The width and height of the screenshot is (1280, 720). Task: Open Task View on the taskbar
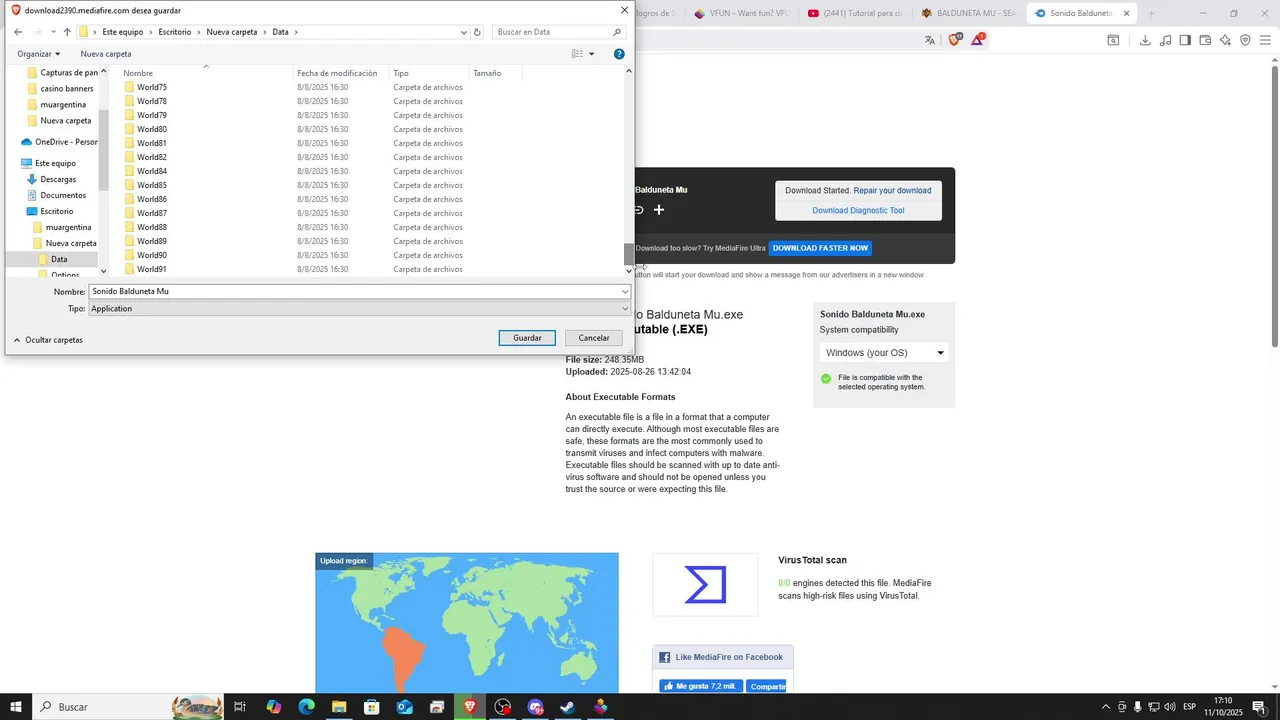pos(240,707)
